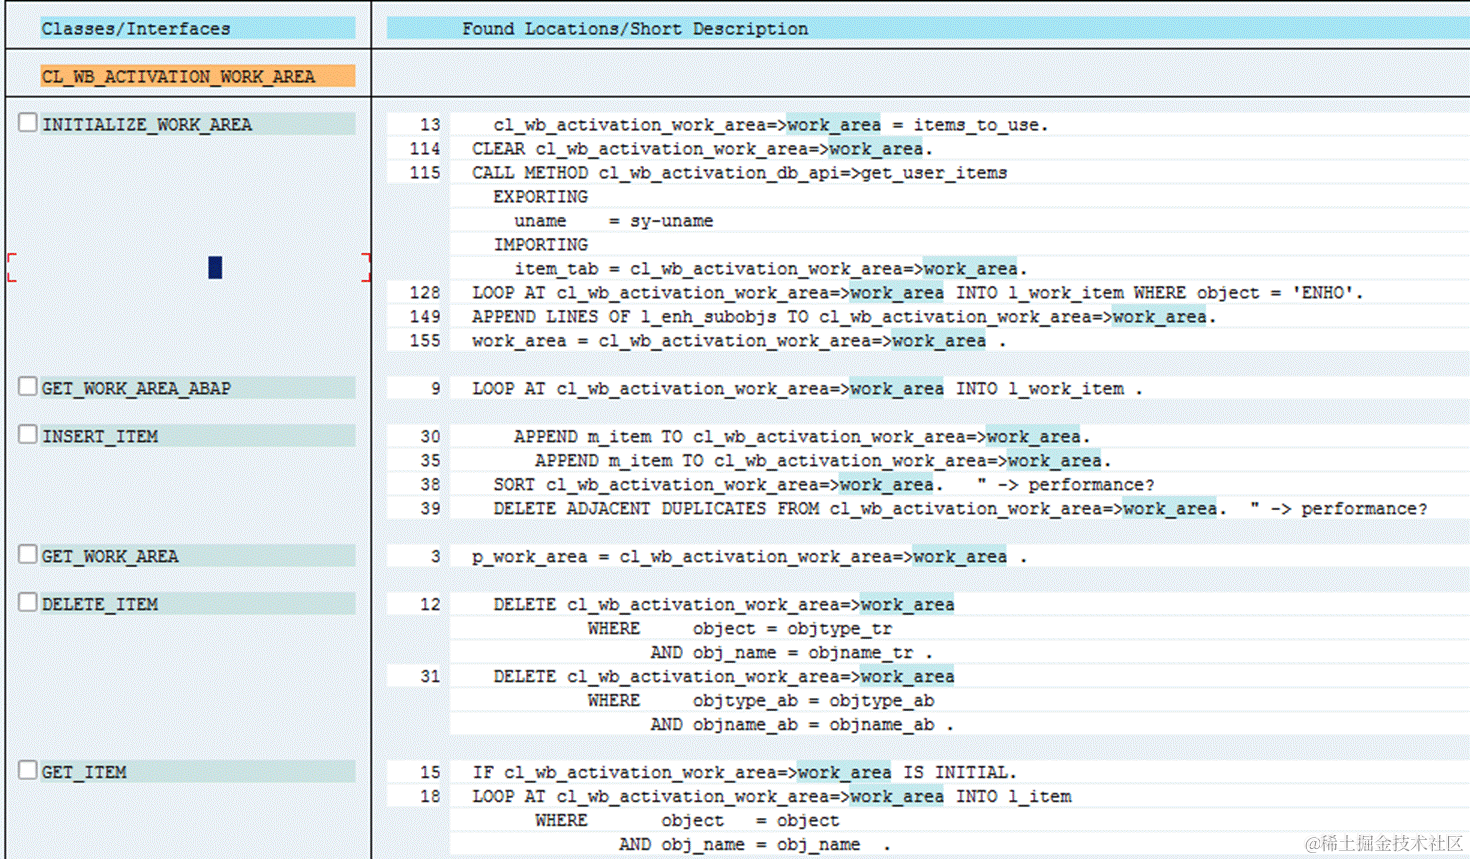Viewport: 1470px width, 859px height.
Task: Select line 18 LOOP AT INTO l_item
Action: point(772,796)
